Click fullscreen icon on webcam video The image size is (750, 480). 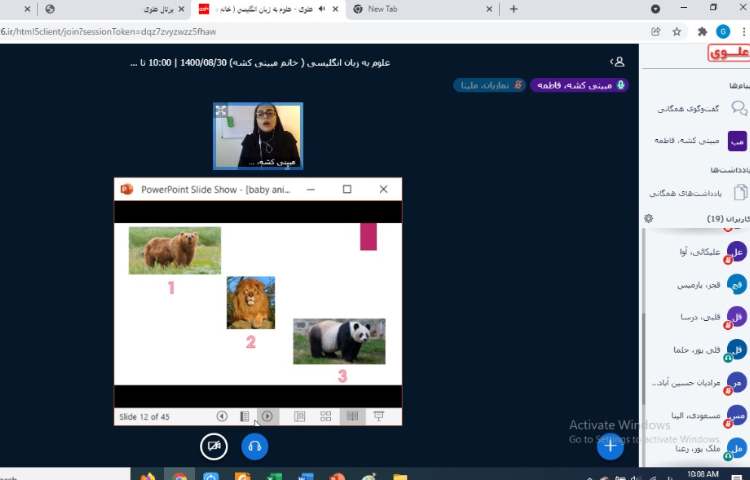pos(221,111)
